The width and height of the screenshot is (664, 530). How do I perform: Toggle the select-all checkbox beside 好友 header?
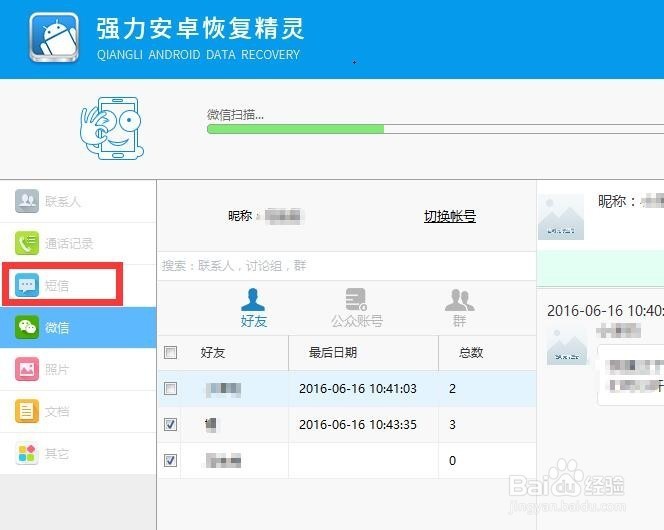click(170, 352)
